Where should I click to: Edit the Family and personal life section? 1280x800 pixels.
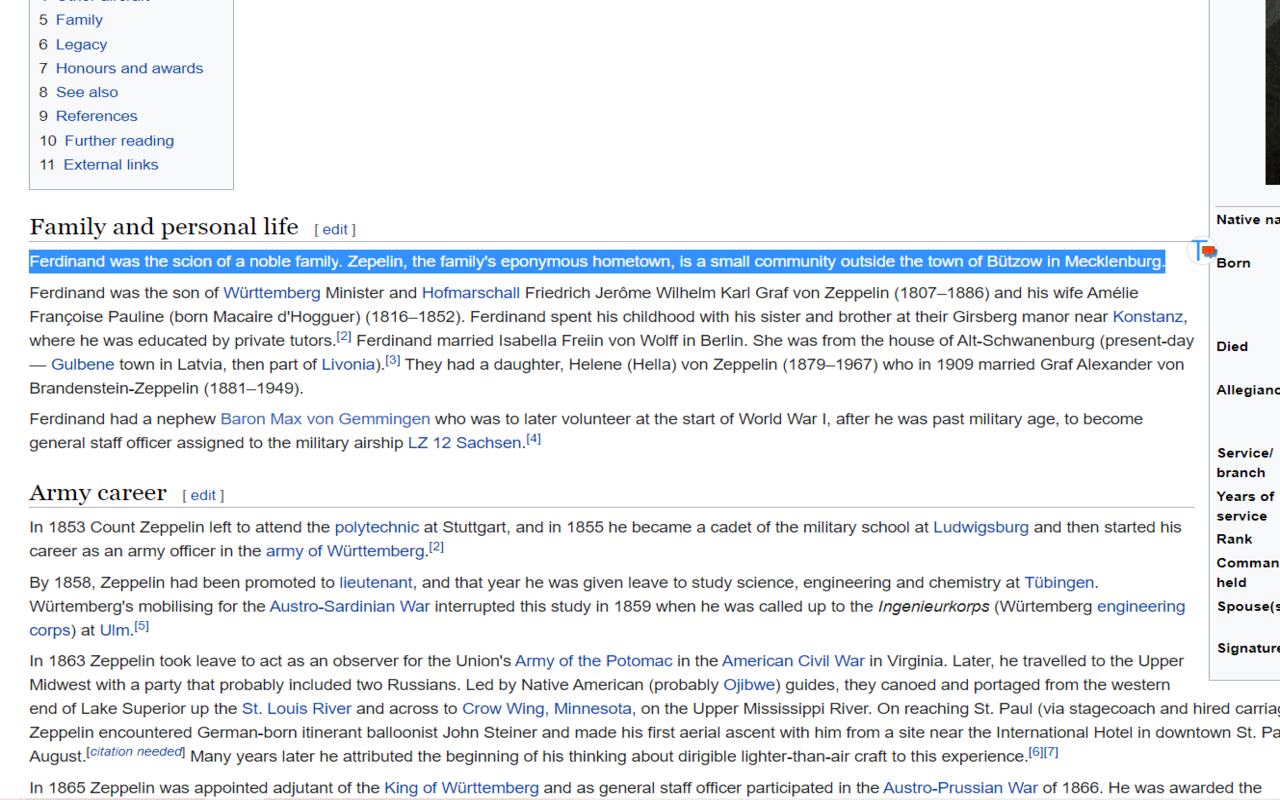(x=335, y=230)
